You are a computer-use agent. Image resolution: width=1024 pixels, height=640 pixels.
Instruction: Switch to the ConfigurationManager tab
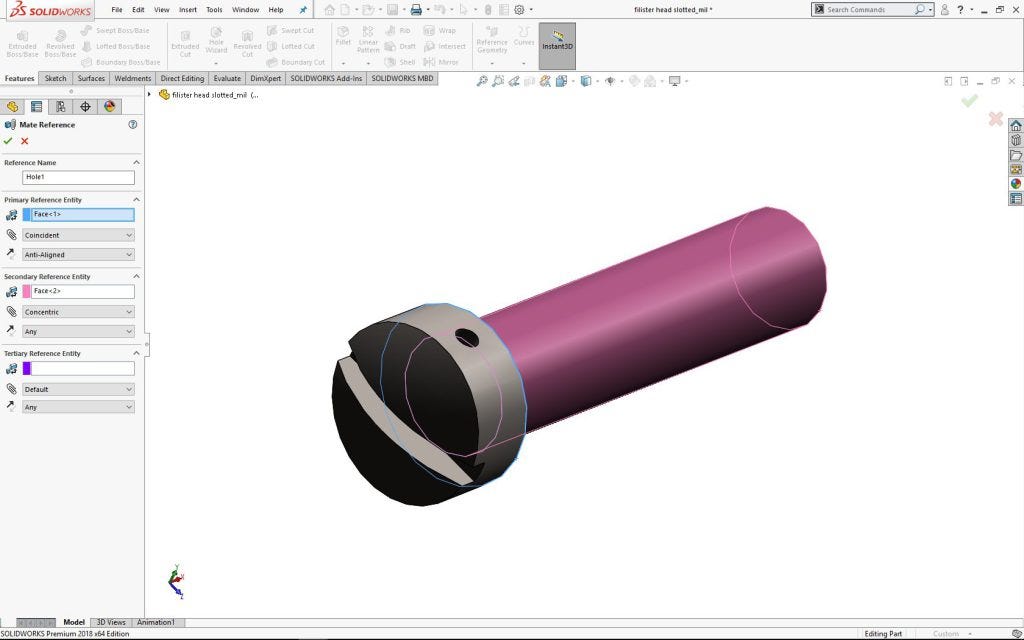coord(61,106)
